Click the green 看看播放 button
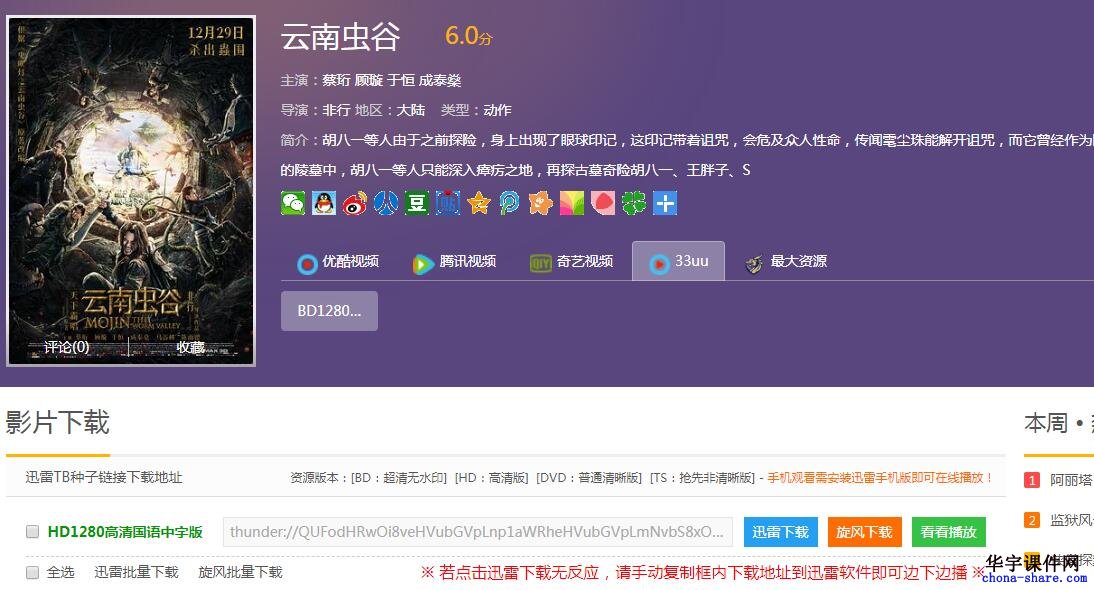Screen dimensions: 1094x590 [949, 531]
